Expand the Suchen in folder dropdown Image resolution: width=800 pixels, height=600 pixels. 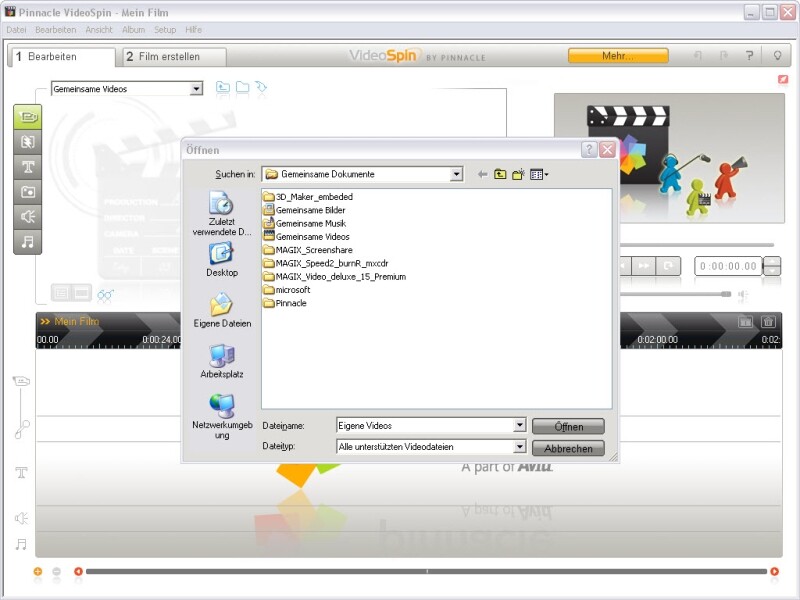tap(456, 174)
